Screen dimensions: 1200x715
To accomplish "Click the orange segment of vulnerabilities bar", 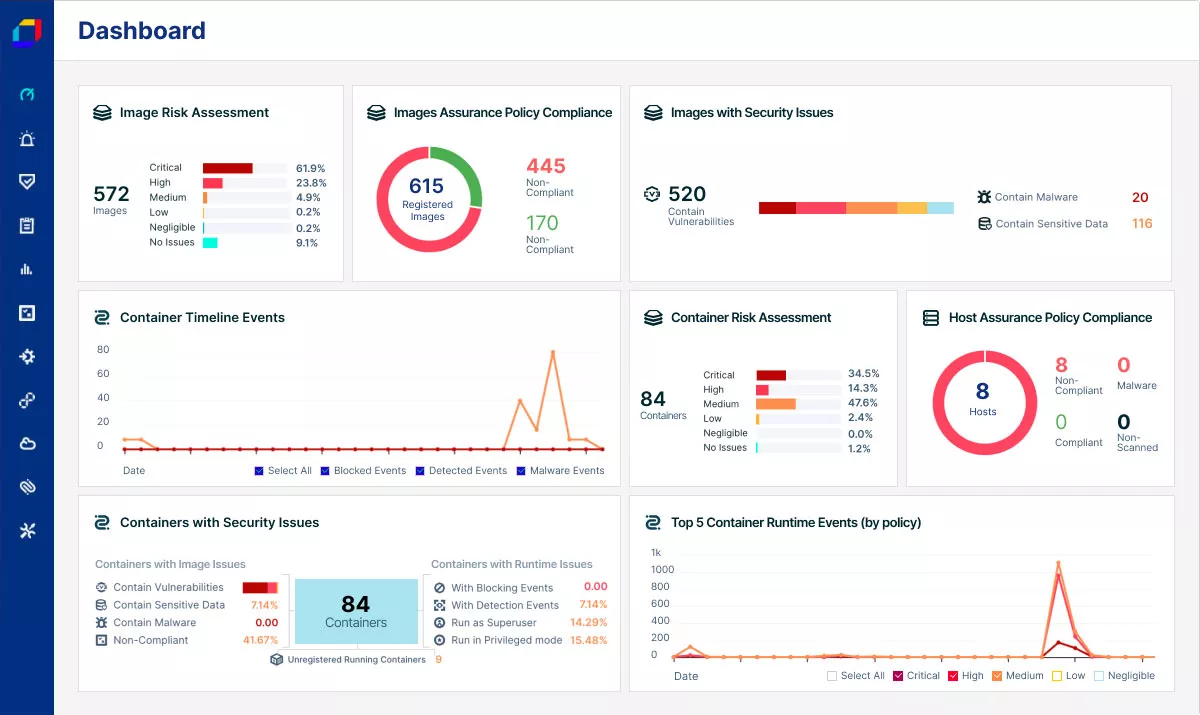I will point(871,208).
